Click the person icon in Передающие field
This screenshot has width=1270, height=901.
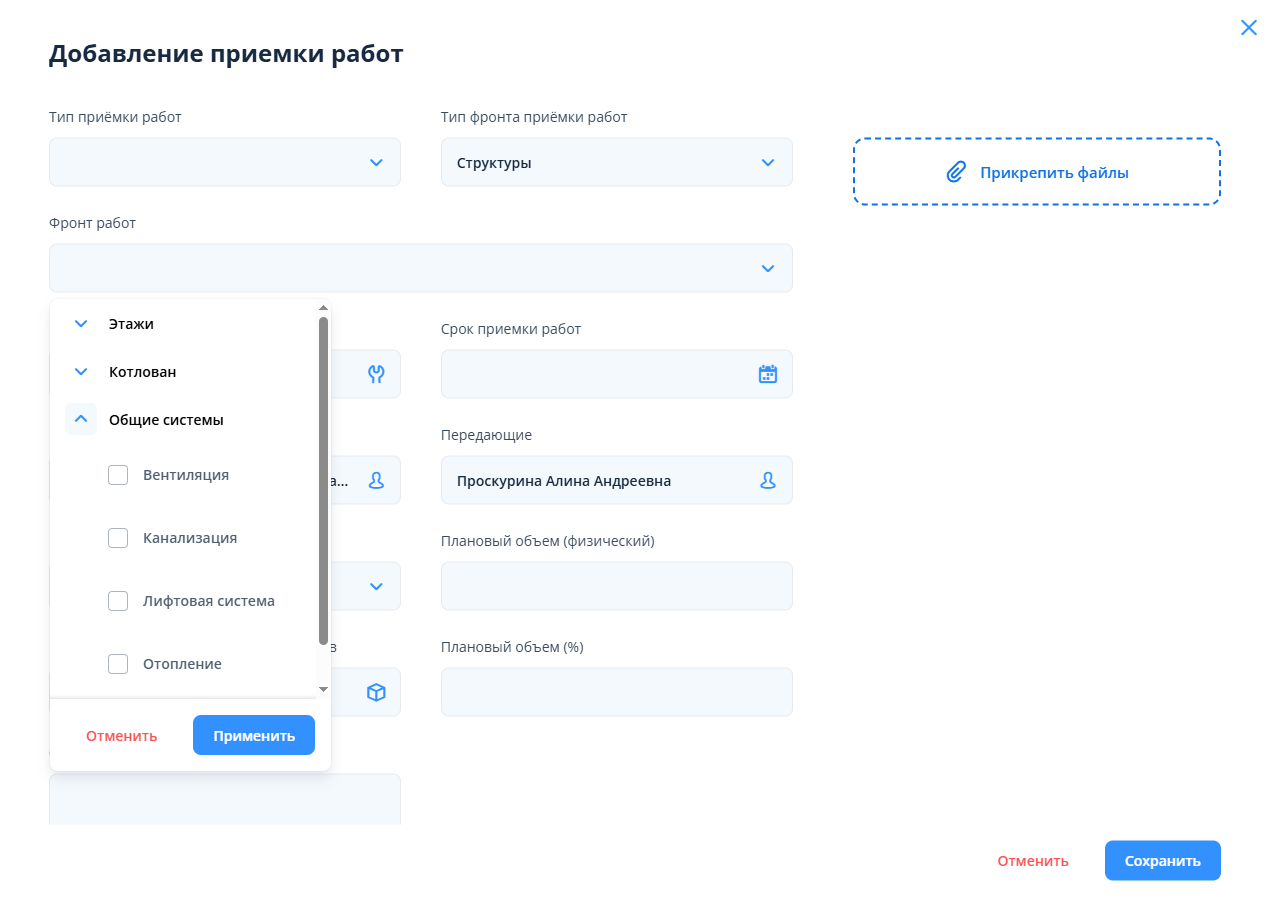(x=767, y=481)
